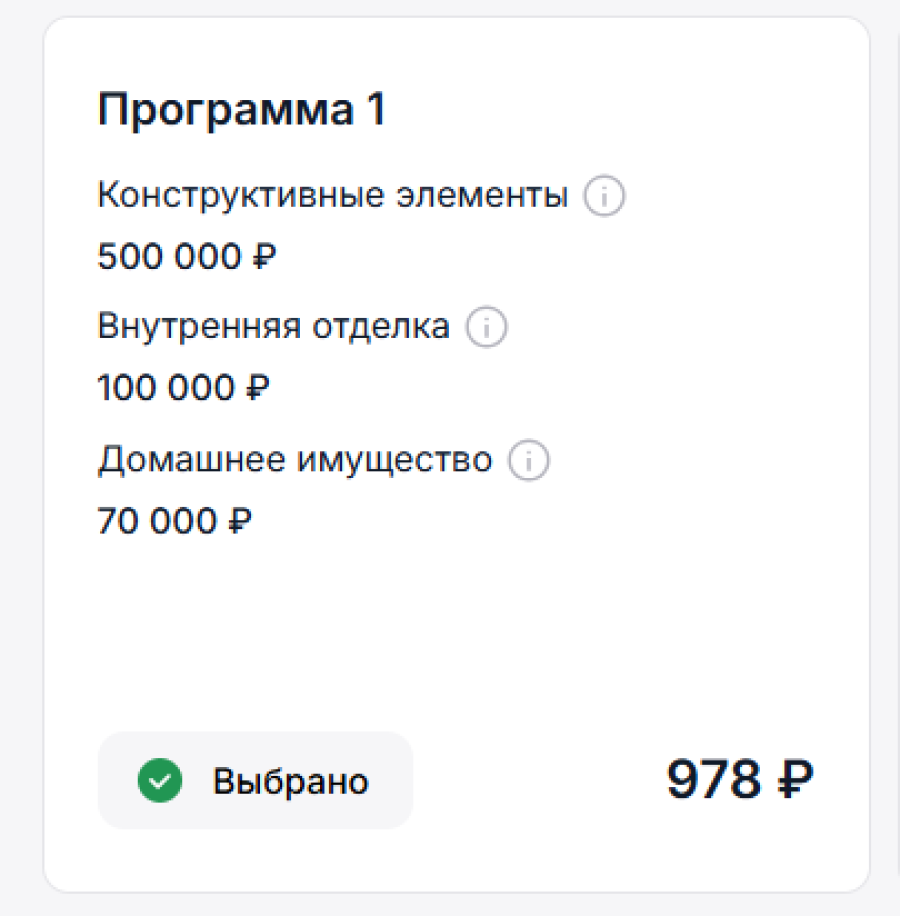
Task: Toggle selection of this insurance program
Action: (254, 781)
